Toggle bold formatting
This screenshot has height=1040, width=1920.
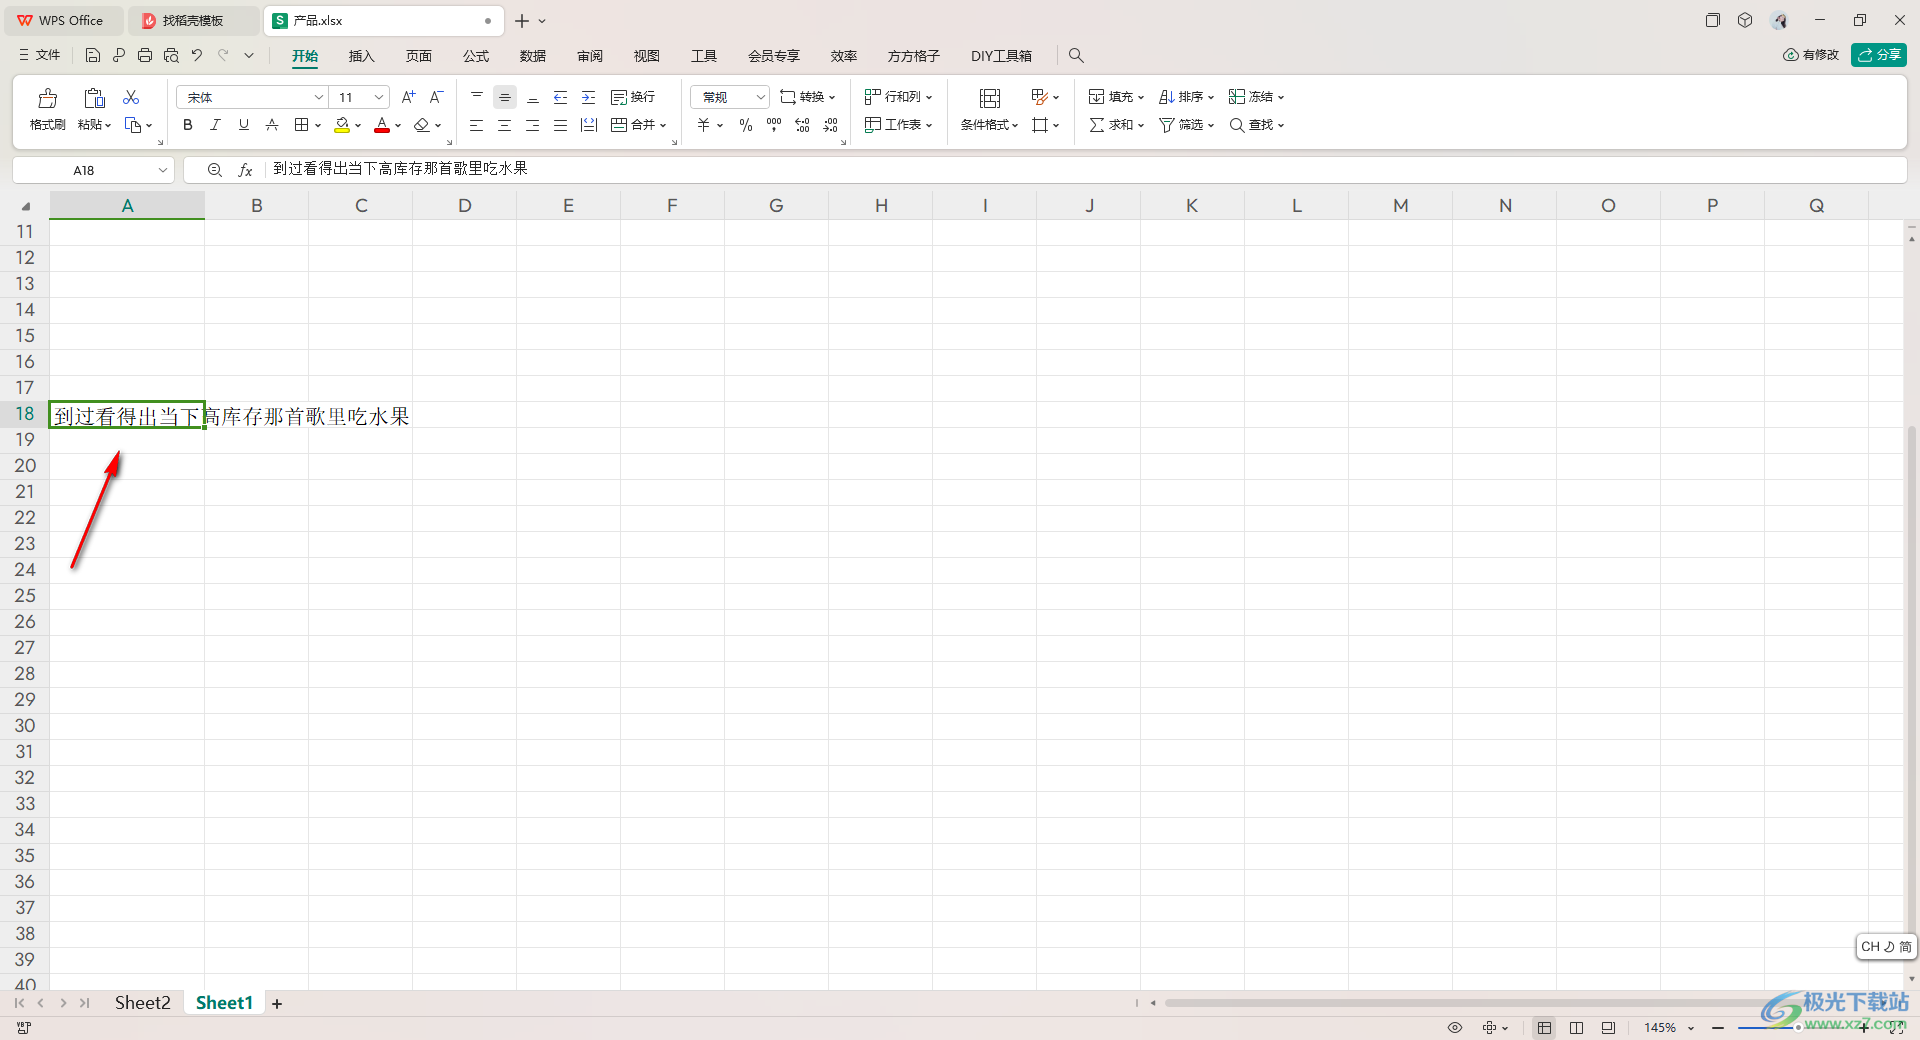click(187, 125)
